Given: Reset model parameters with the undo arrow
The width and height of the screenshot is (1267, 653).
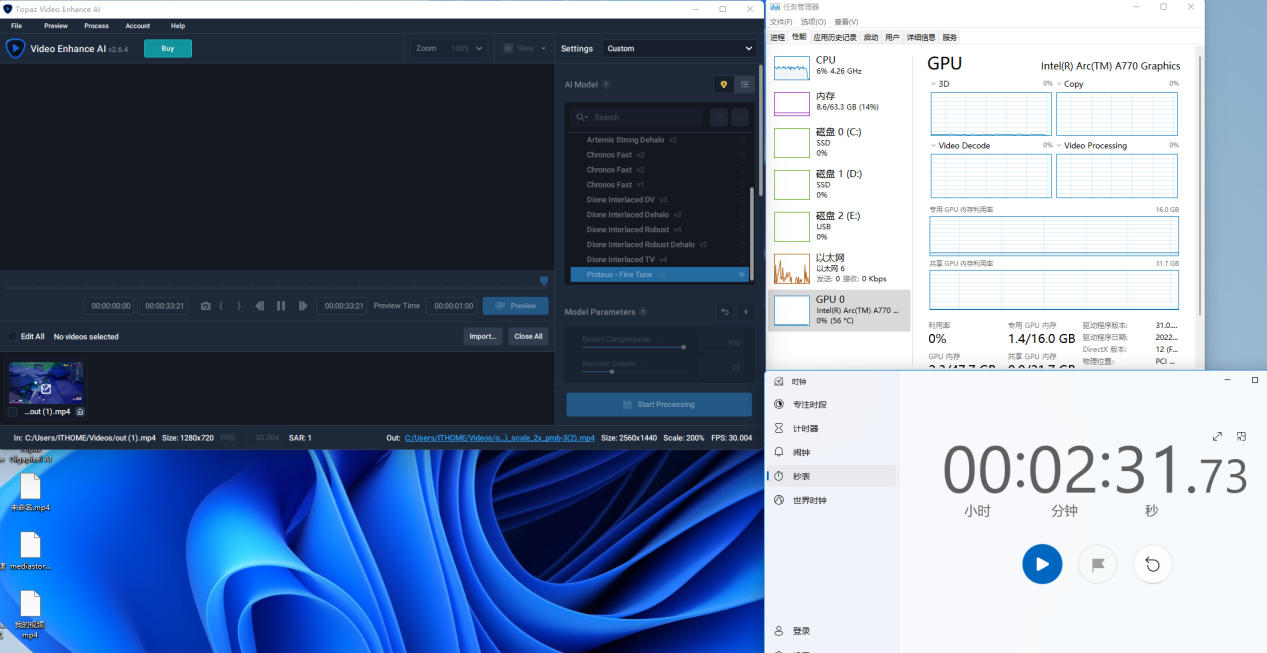Looking at the screenshot, I should tap(725, 312).
